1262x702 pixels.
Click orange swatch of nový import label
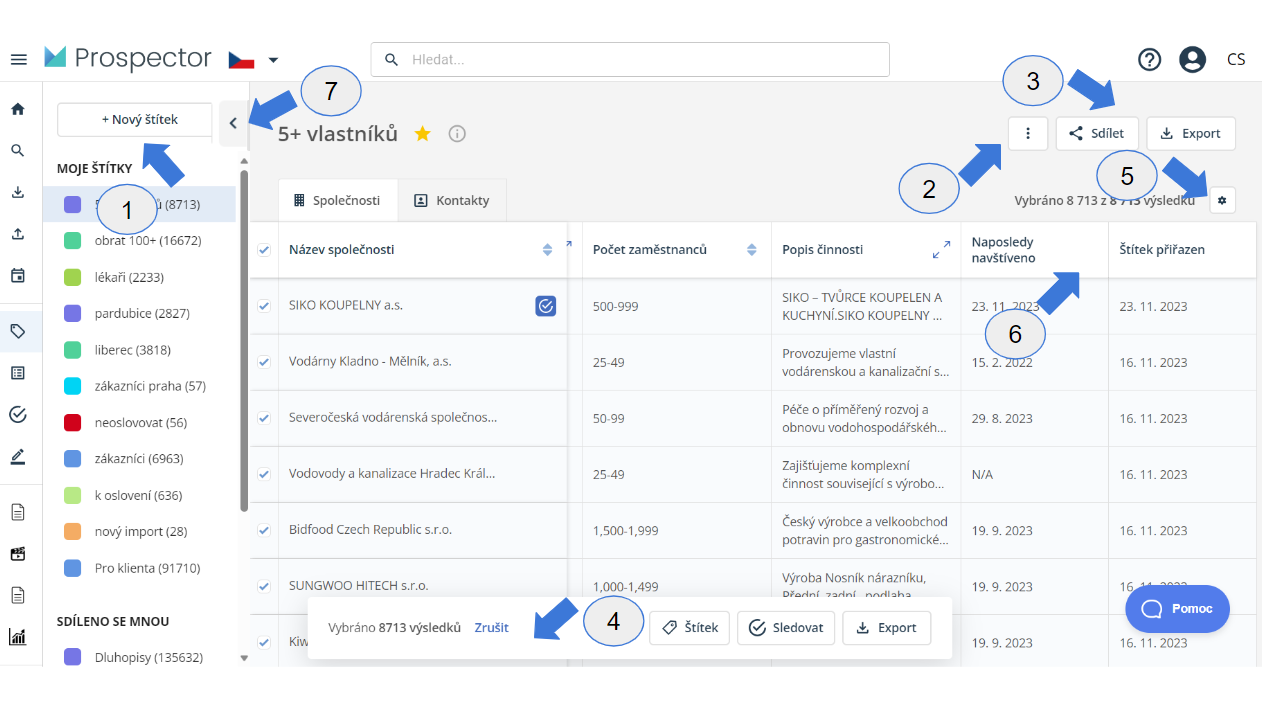point(72,531)
